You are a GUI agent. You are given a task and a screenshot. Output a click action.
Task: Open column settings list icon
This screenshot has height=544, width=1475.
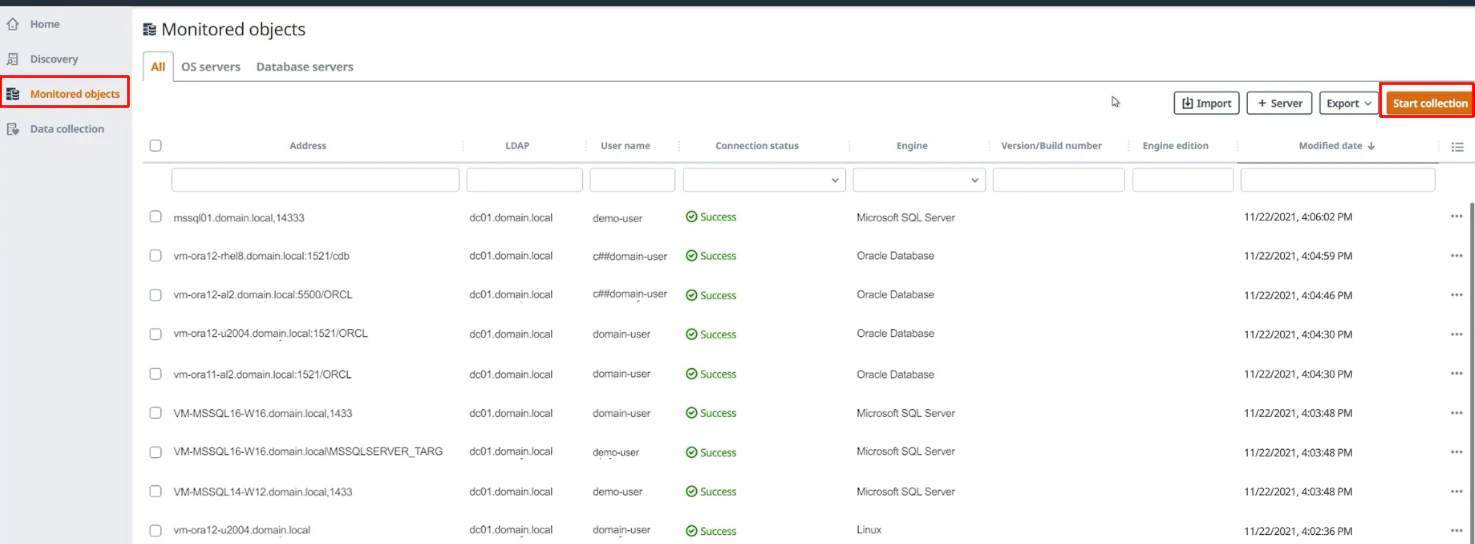(1457, 146)
